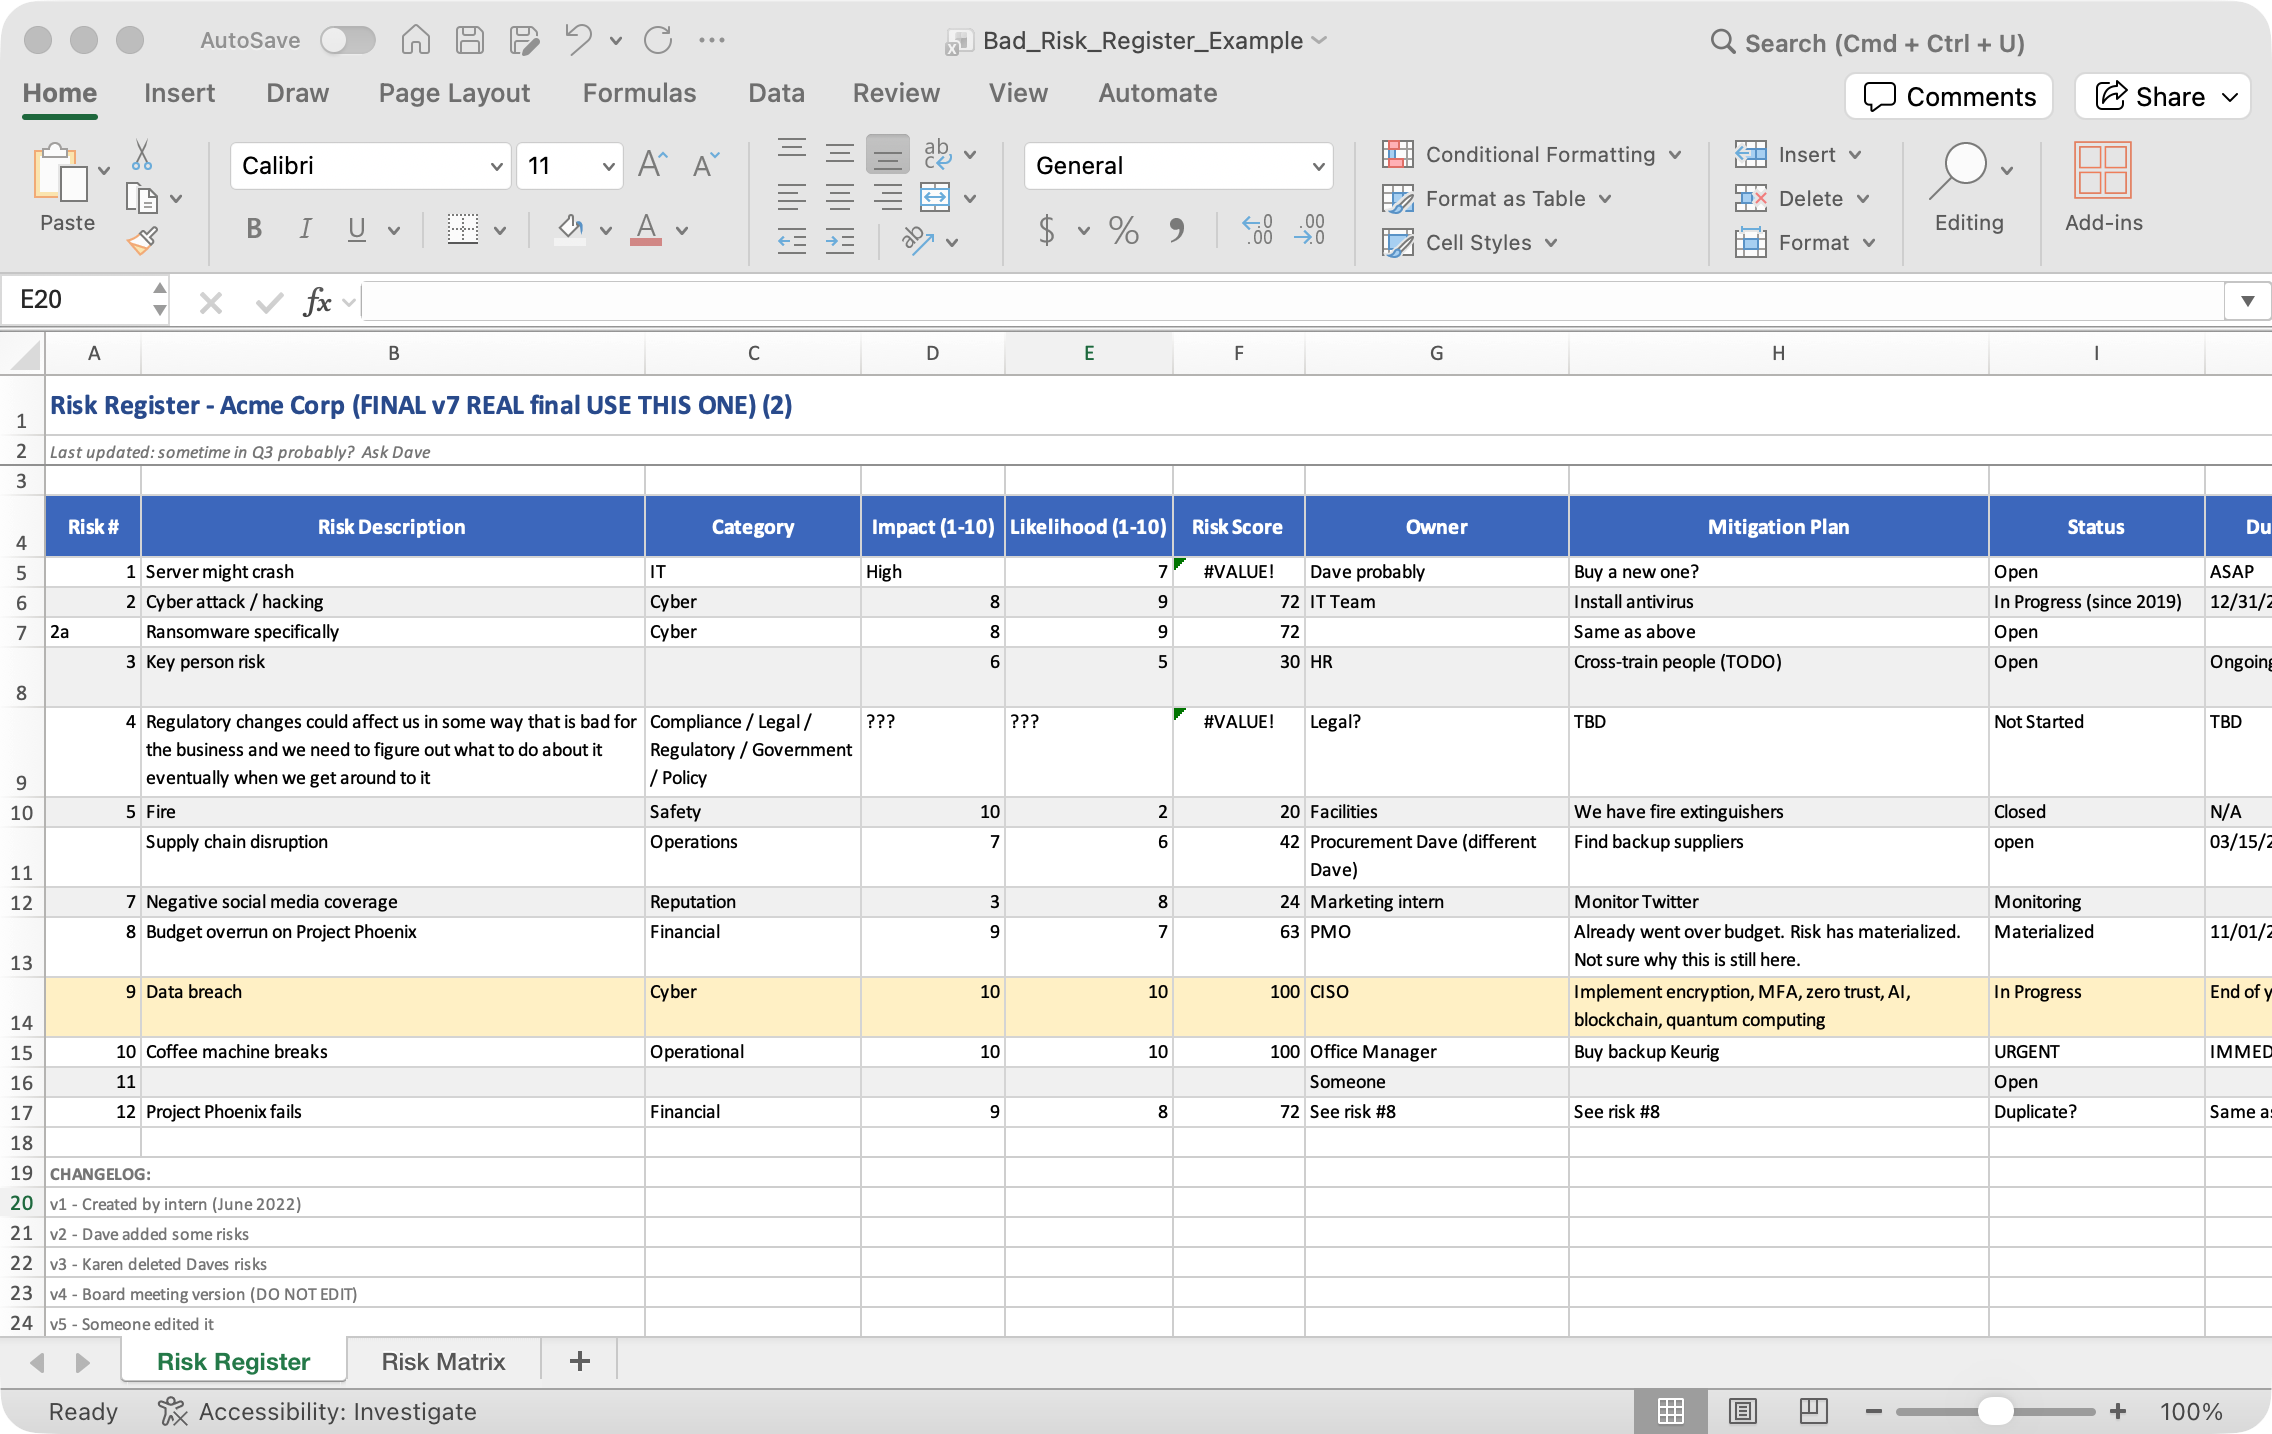Viewport: 2272px width, 1434px height.
Task: Open the Add-ins icon
Action: 2103,188
